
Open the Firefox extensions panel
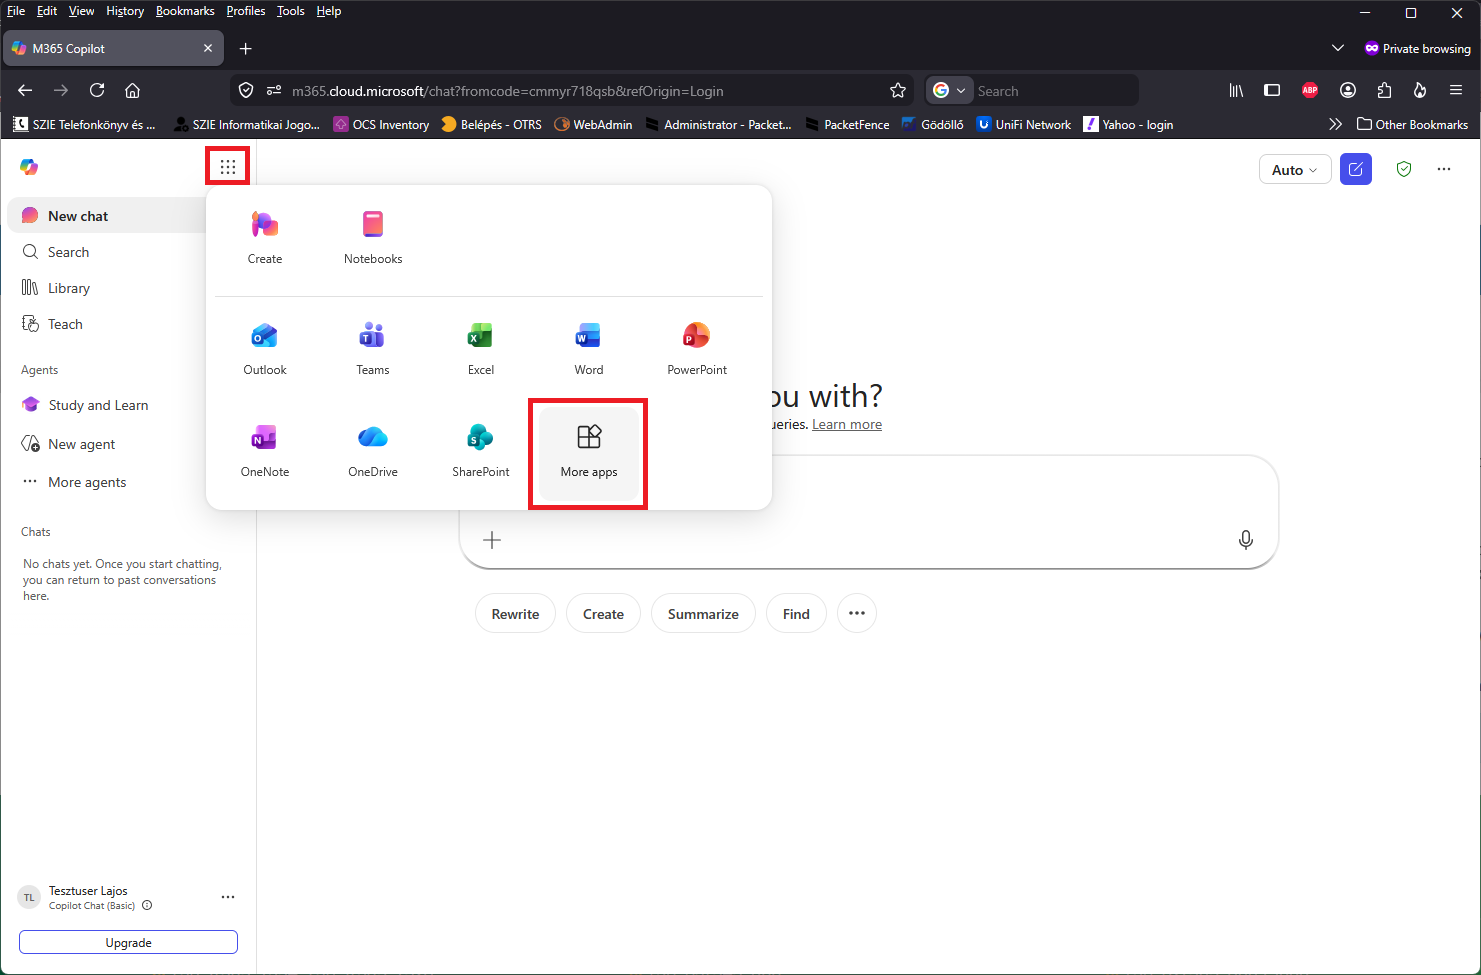click(1384, 90)
